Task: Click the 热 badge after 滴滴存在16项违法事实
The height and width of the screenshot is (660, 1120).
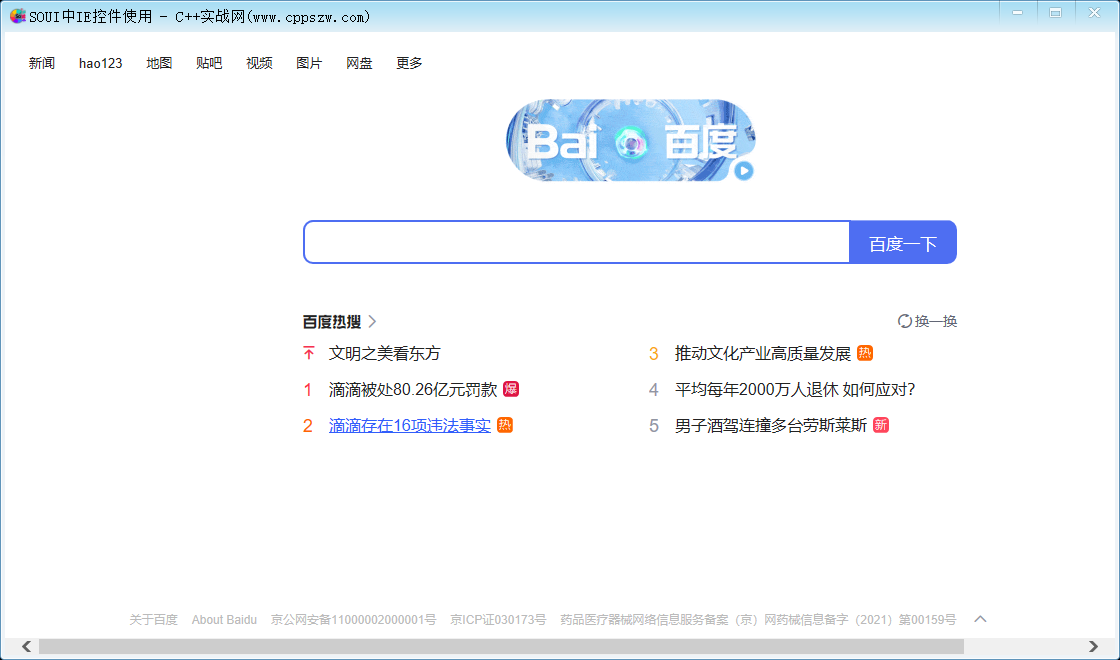Action: point(505,425)
